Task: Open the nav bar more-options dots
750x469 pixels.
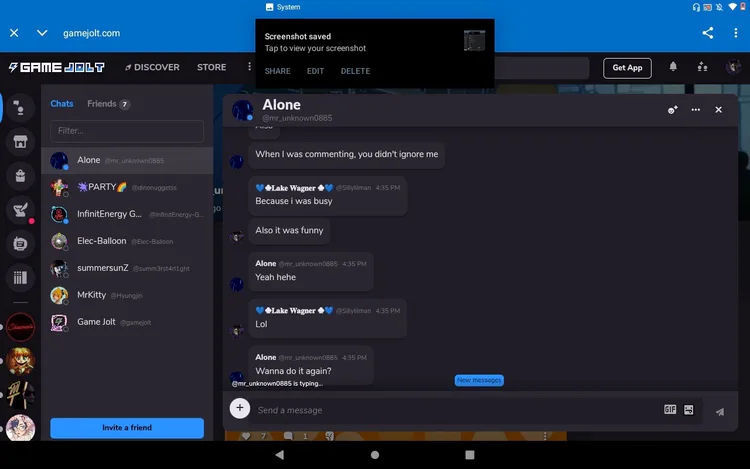Action: point(249,67)
